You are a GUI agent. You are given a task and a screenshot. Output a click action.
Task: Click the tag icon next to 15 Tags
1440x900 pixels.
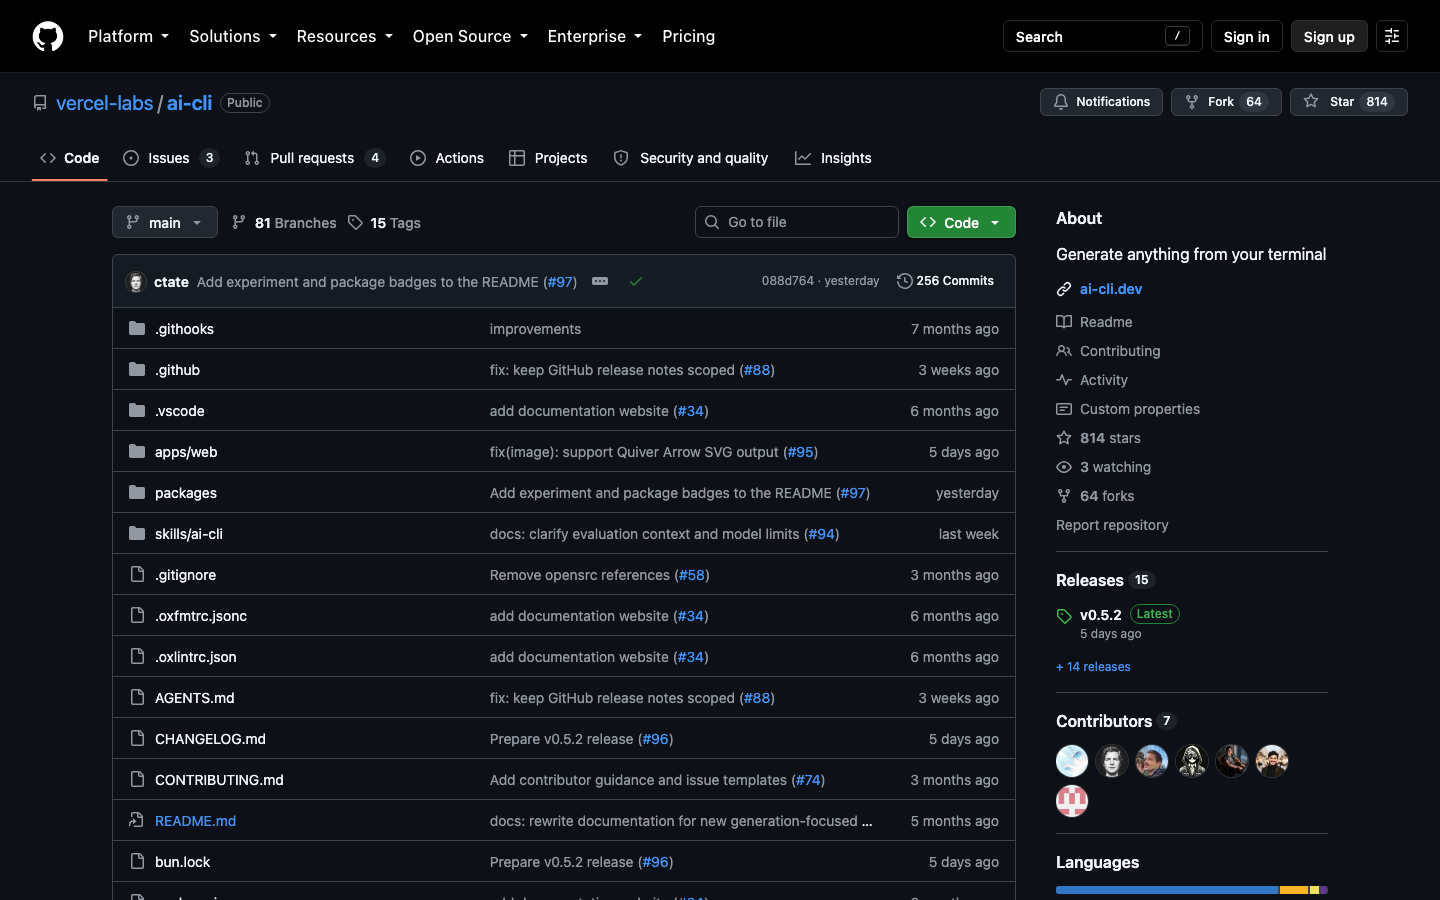pos(355,222)
